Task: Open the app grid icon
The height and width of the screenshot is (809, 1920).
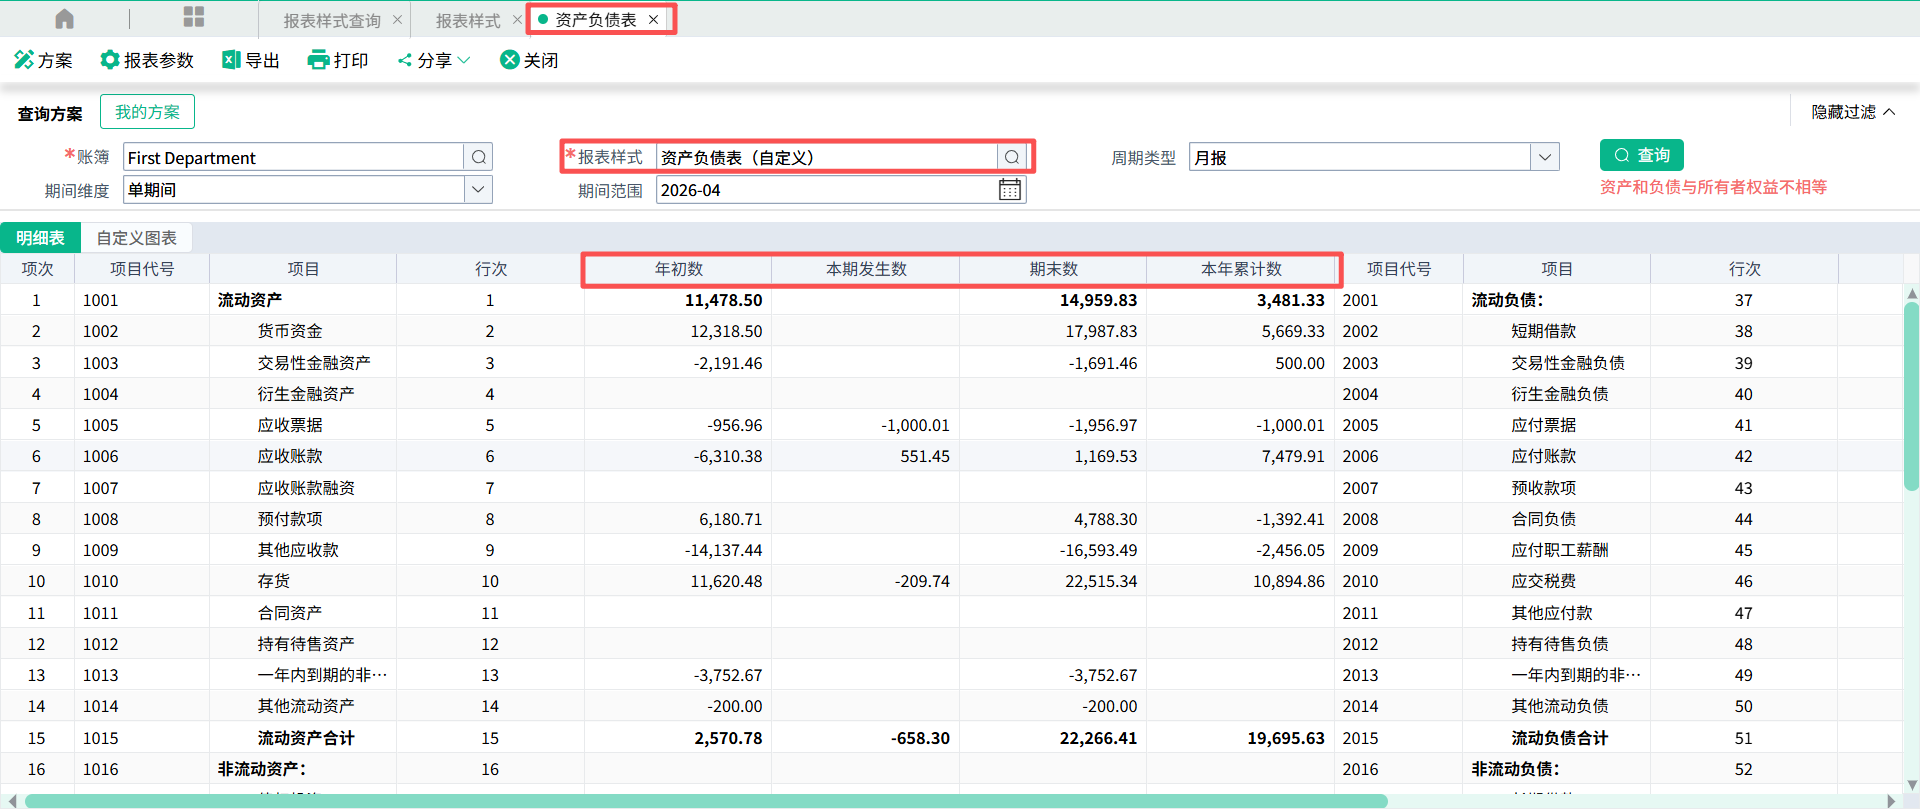Action: tap(194, 17)
